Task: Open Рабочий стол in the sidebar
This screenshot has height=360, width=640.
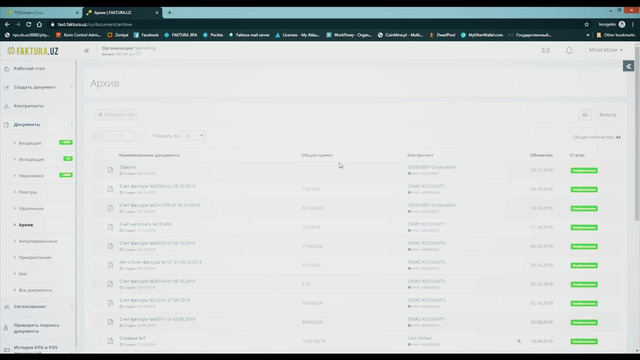Action: 29,69
